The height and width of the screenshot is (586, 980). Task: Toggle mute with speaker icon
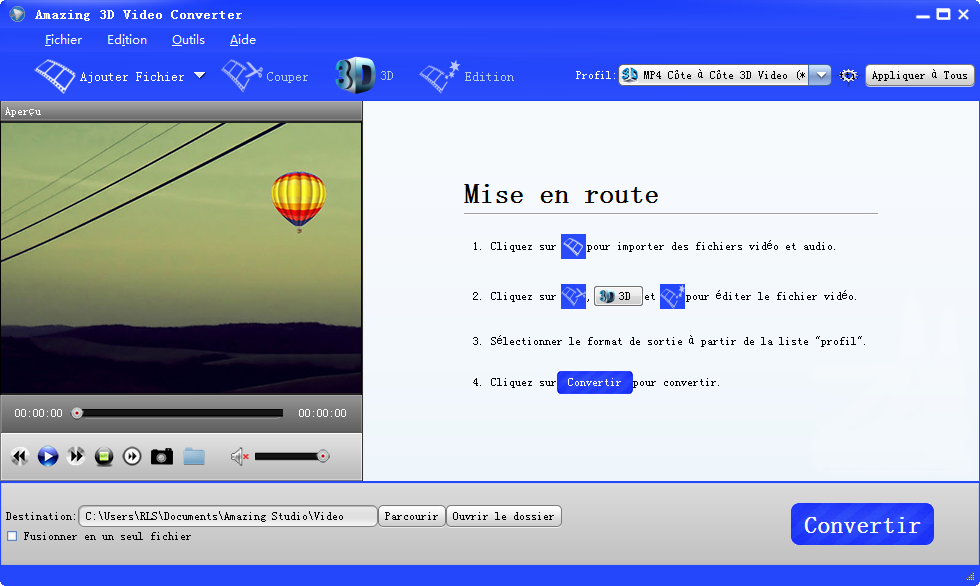coord(239,457)
